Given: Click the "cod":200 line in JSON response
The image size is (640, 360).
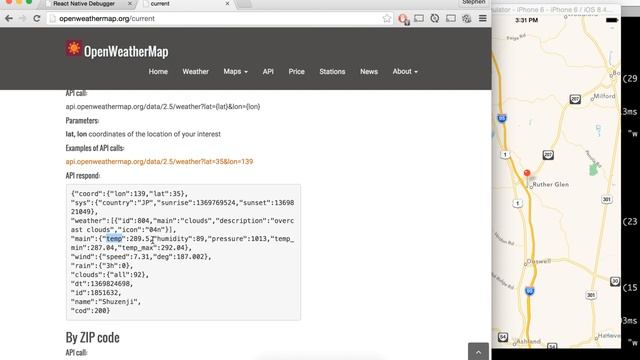Looking at the screenshot, I should coord(90,311).
